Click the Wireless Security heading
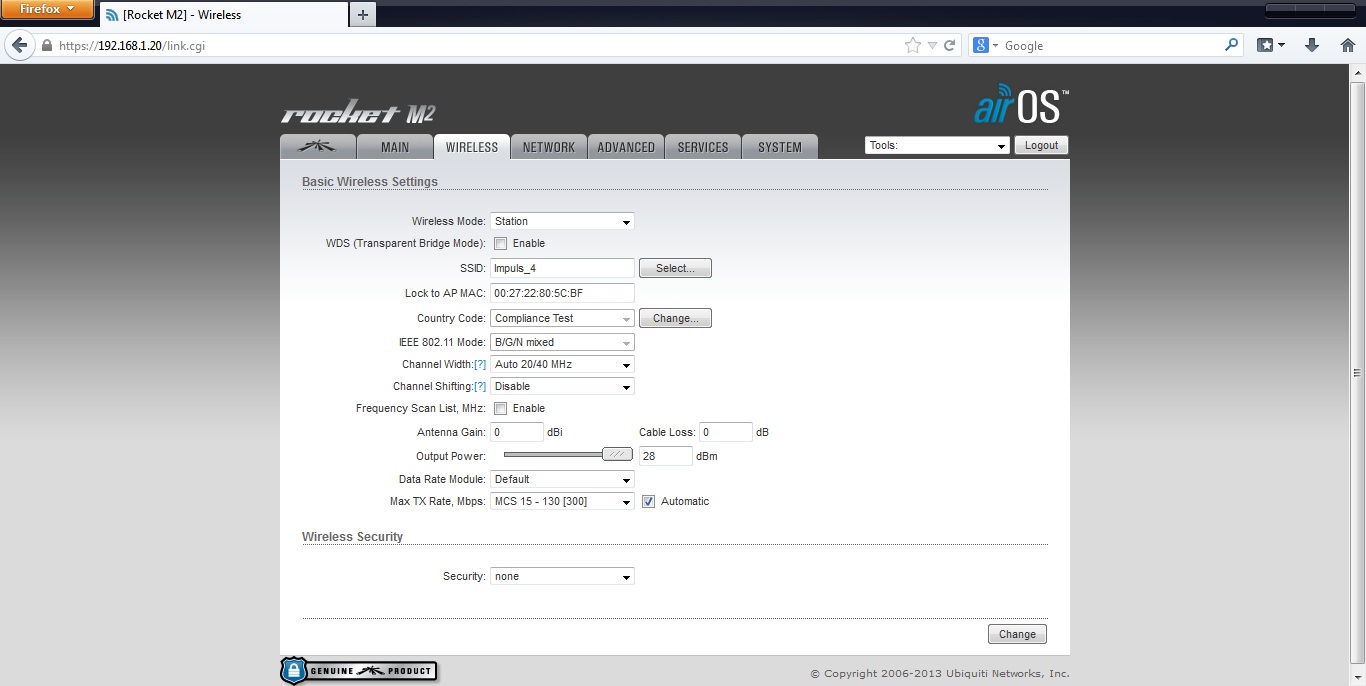The image size is (1366, 686). [x=352, y=537]
